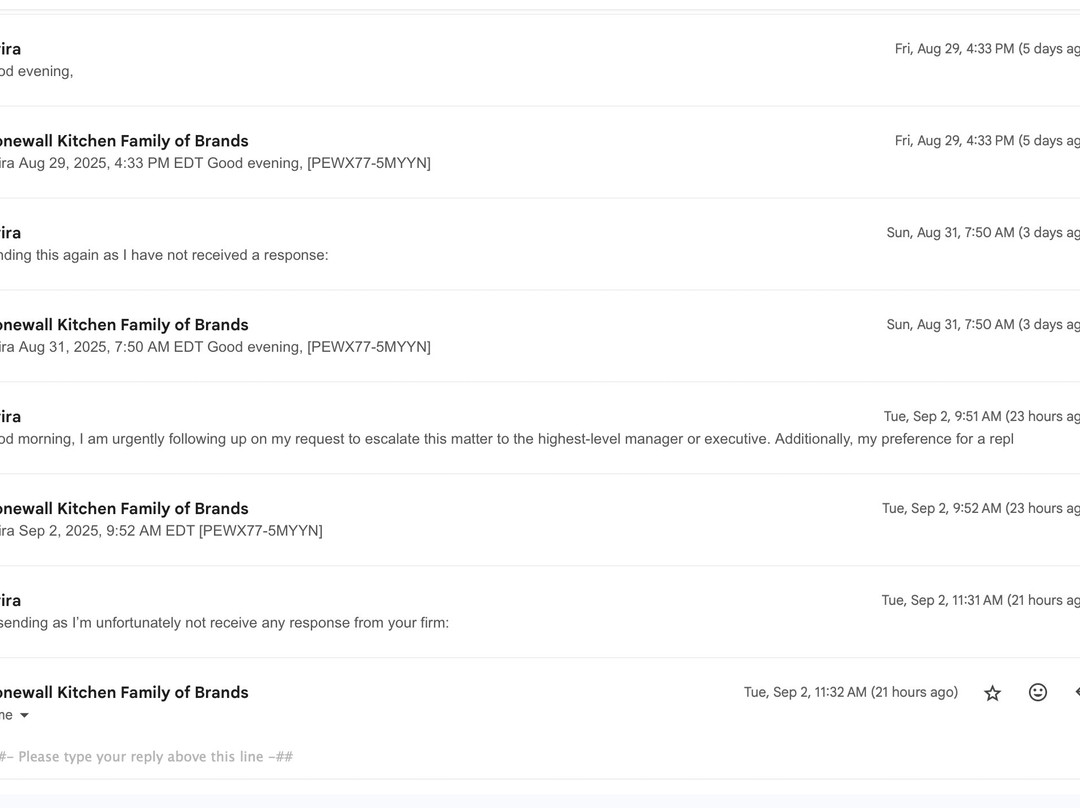Open the recipient details dropdown arrow

24,716
